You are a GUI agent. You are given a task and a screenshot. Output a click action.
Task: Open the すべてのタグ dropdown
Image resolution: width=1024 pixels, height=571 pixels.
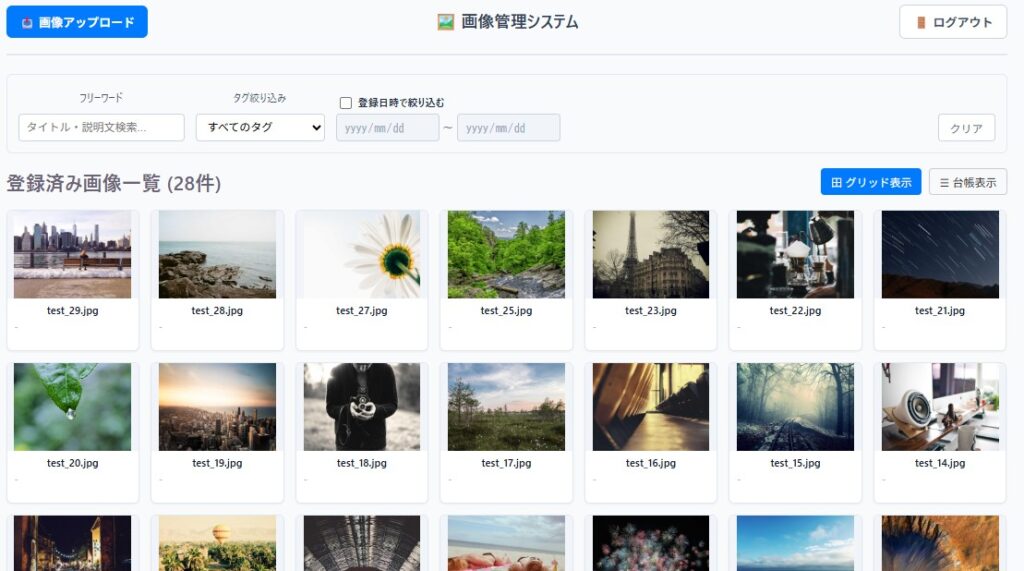click(x=260, y=127)
